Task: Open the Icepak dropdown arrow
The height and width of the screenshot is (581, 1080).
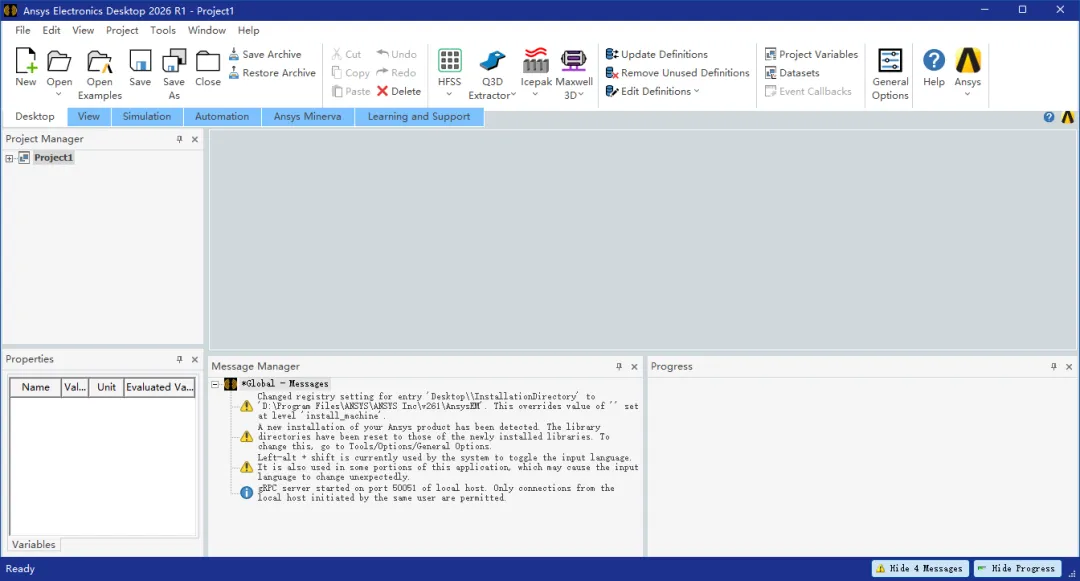Action: point(535,94)
